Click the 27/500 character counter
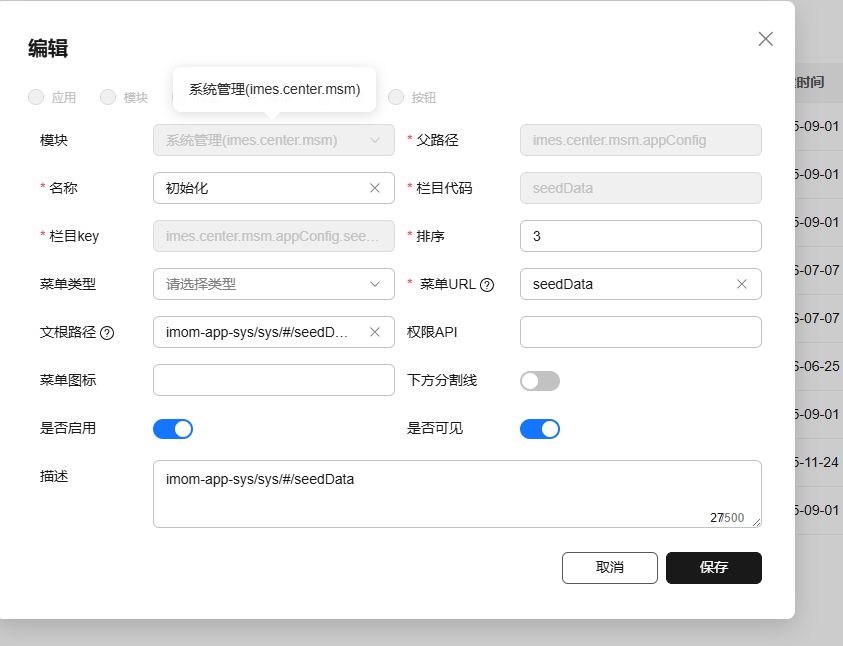 pos(727,518)
